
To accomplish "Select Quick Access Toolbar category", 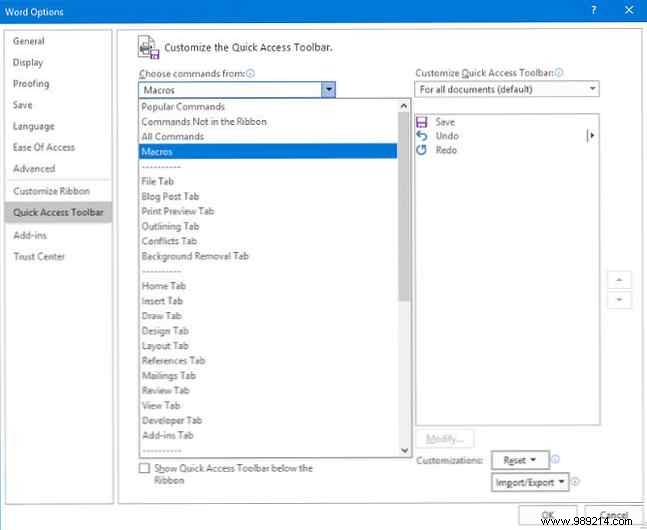I will [x=59, y=212].
